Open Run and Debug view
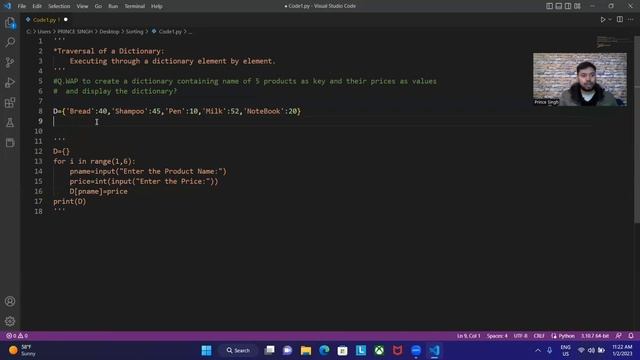Image resolution: width=640 pixels, height=360 pixels. [10, 82]
